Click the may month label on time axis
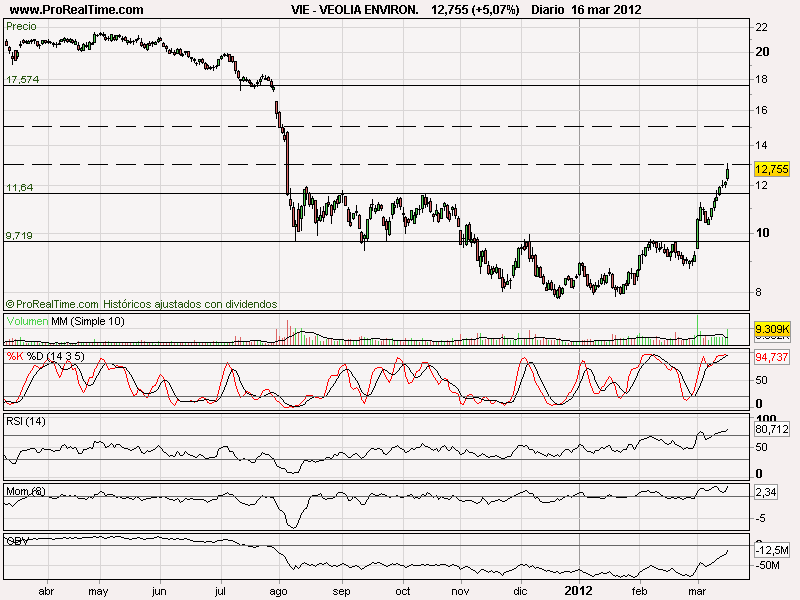Image resolution: width=800 pixels, height=600 pixels. 98,591
